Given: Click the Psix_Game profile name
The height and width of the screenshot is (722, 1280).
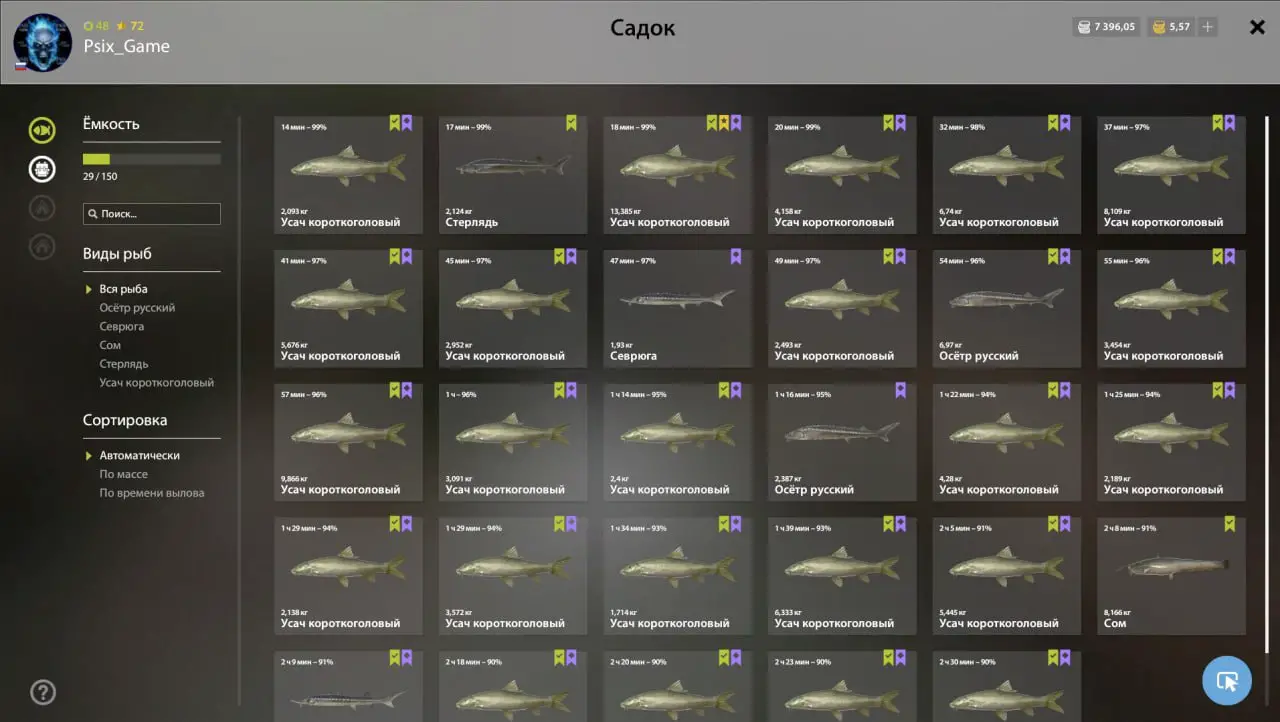Looking at the screenshot, I should tap(126, 46).
